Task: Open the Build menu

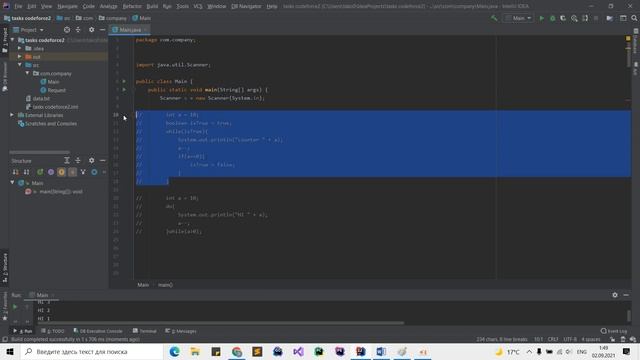Action: tap(152, 6)
